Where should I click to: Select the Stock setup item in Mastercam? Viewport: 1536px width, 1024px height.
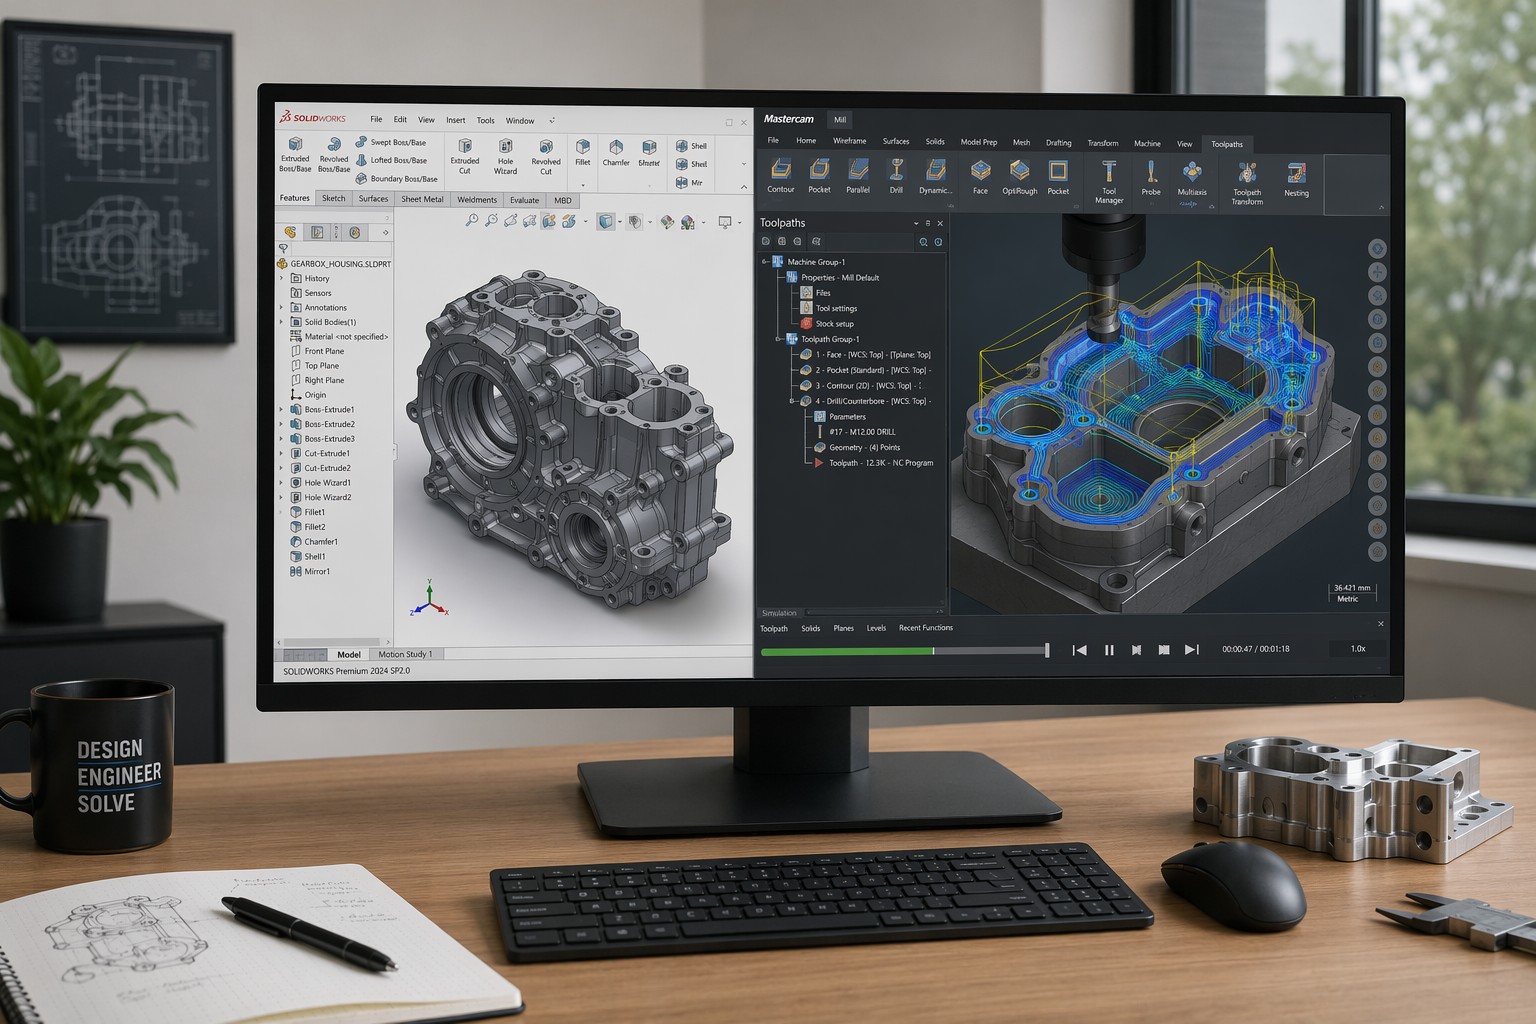coord(827,324)
